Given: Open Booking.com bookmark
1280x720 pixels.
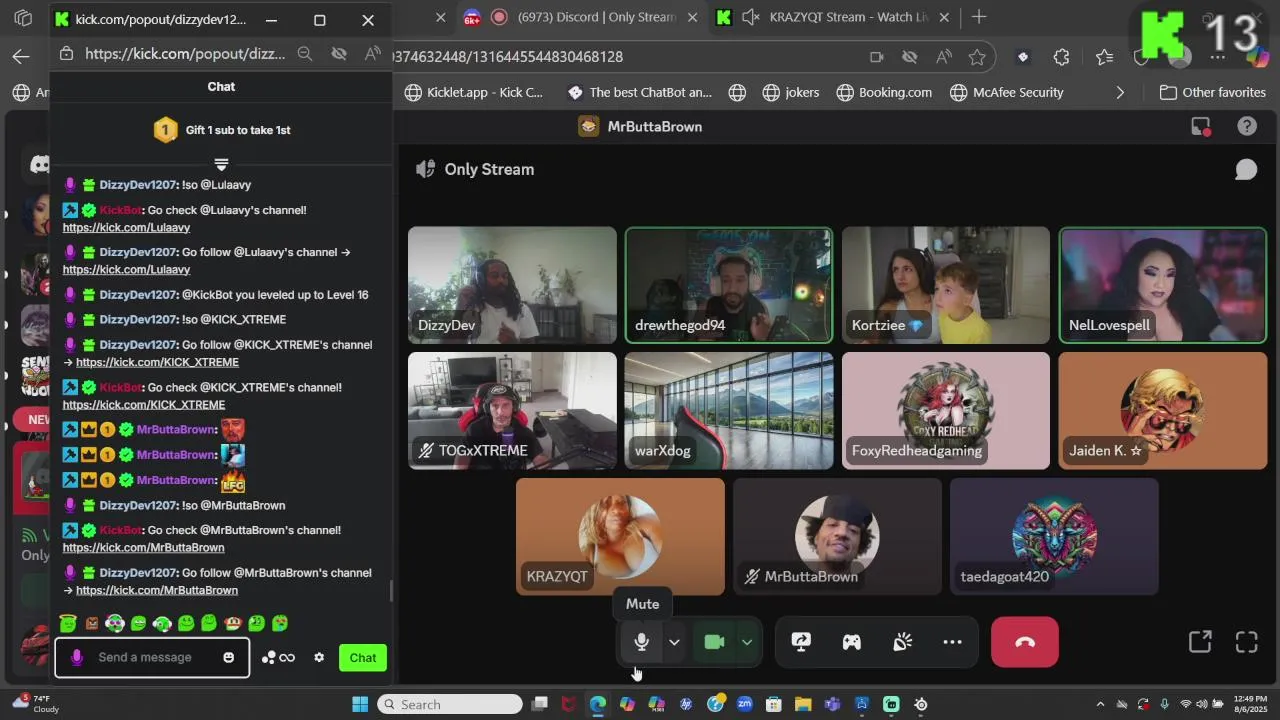Looking at the screenshot, I should coord(883,92).
